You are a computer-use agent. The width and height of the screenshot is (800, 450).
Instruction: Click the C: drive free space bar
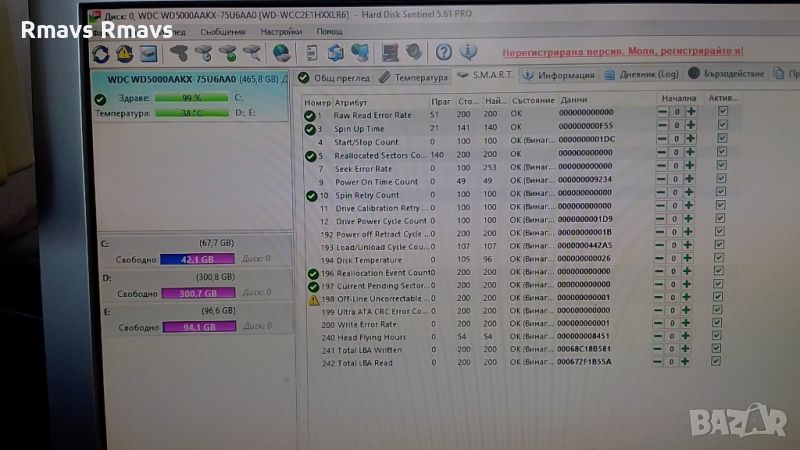(191, 258)
